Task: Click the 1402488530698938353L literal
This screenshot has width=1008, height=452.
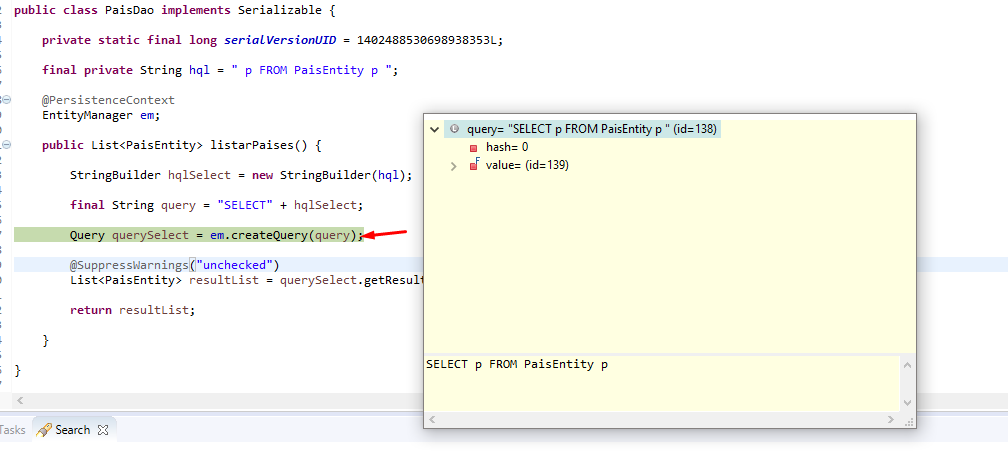Action: pyautogui.click(x=428, y=40)
